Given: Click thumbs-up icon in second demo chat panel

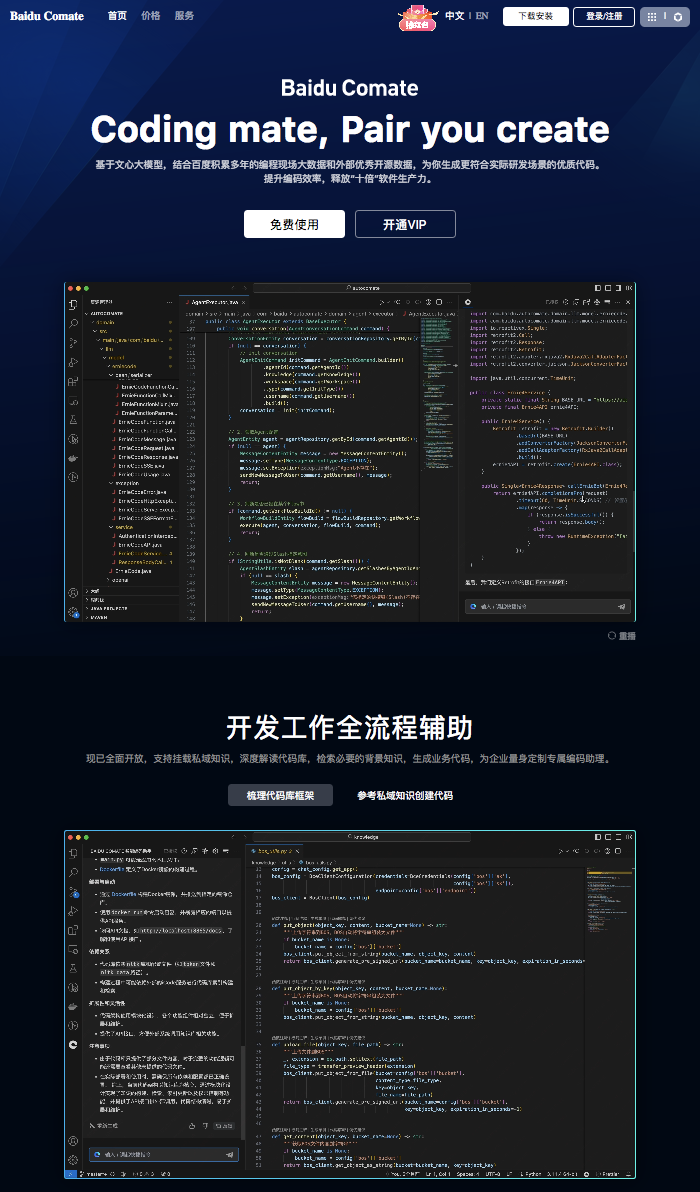Looking at the screenshot, I should pos(192,1125).
